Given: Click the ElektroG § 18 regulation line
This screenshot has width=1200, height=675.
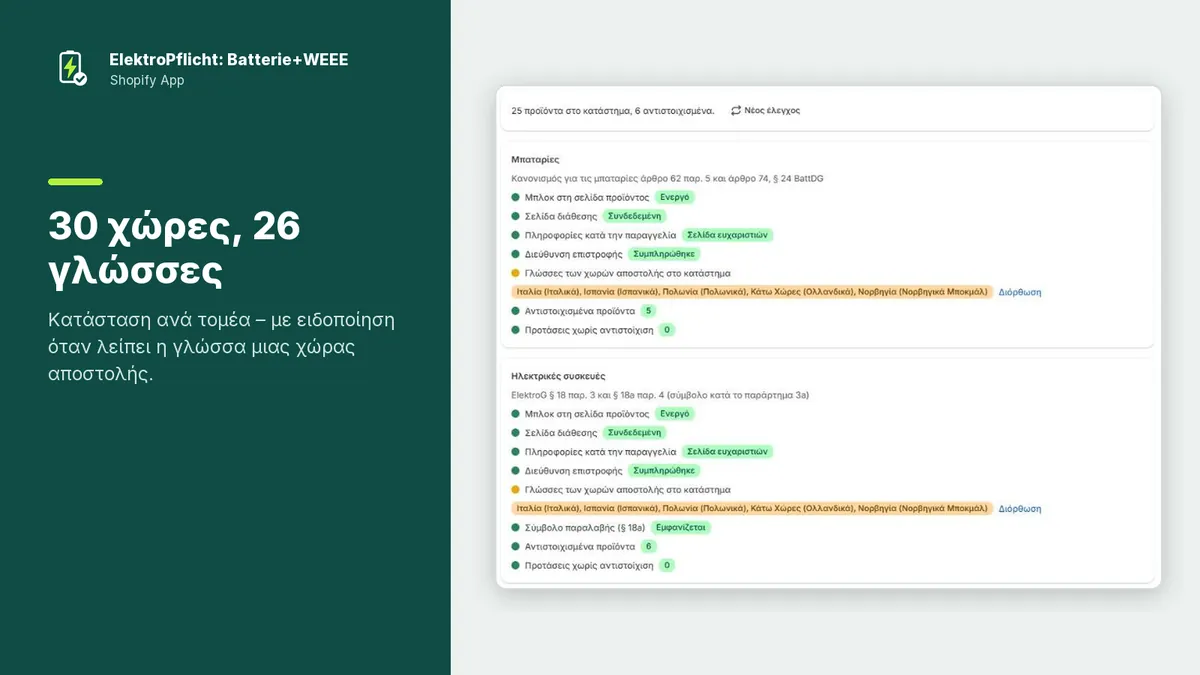Looking at the screenshot, I should point(660,395).
